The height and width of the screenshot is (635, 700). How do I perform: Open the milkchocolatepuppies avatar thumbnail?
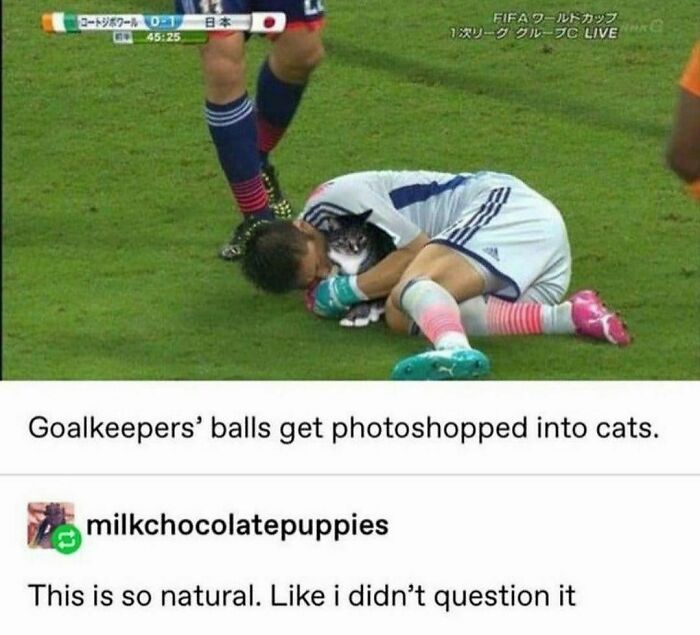[x=51, y=525]
